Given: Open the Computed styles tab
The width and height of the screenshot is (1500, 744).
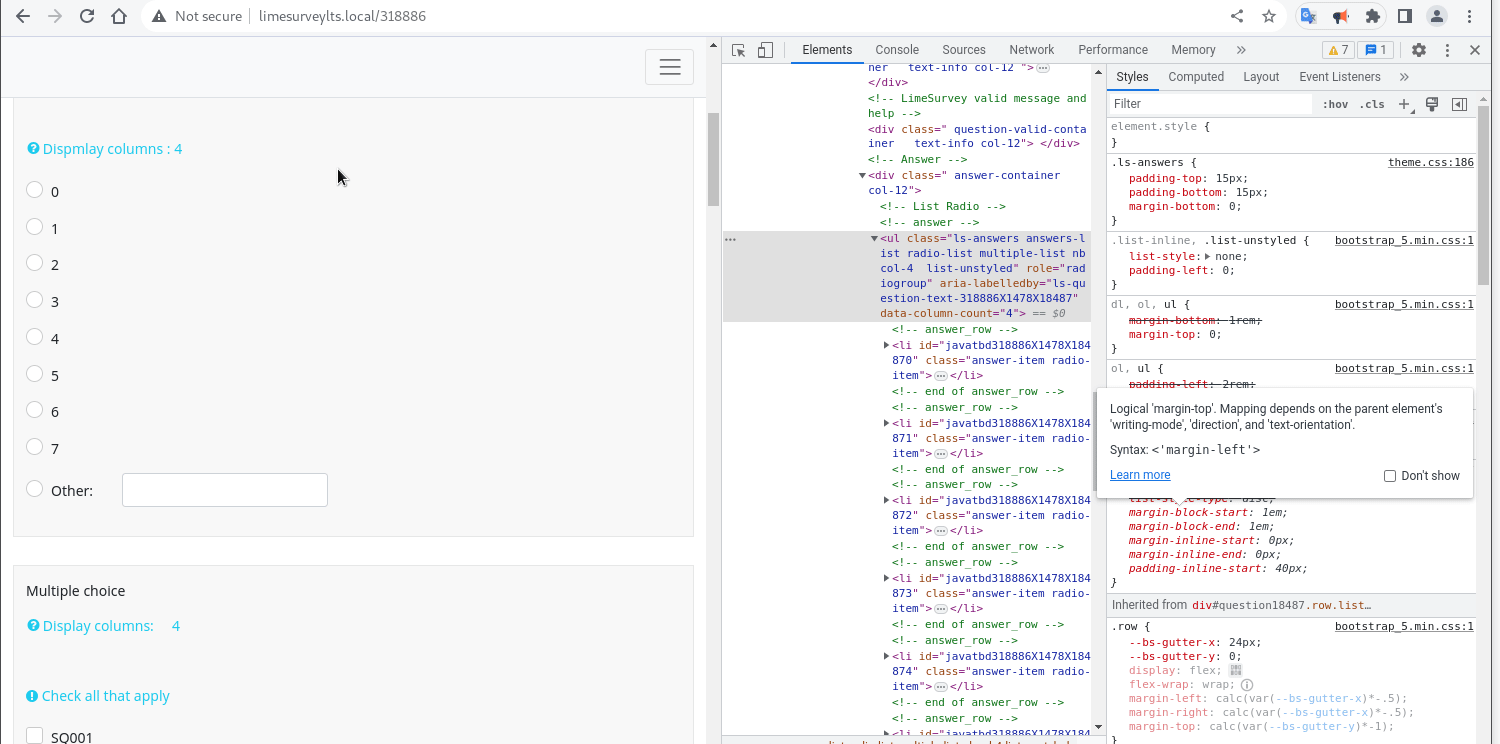Looking at the screenshot, I should pos(1195,77).
